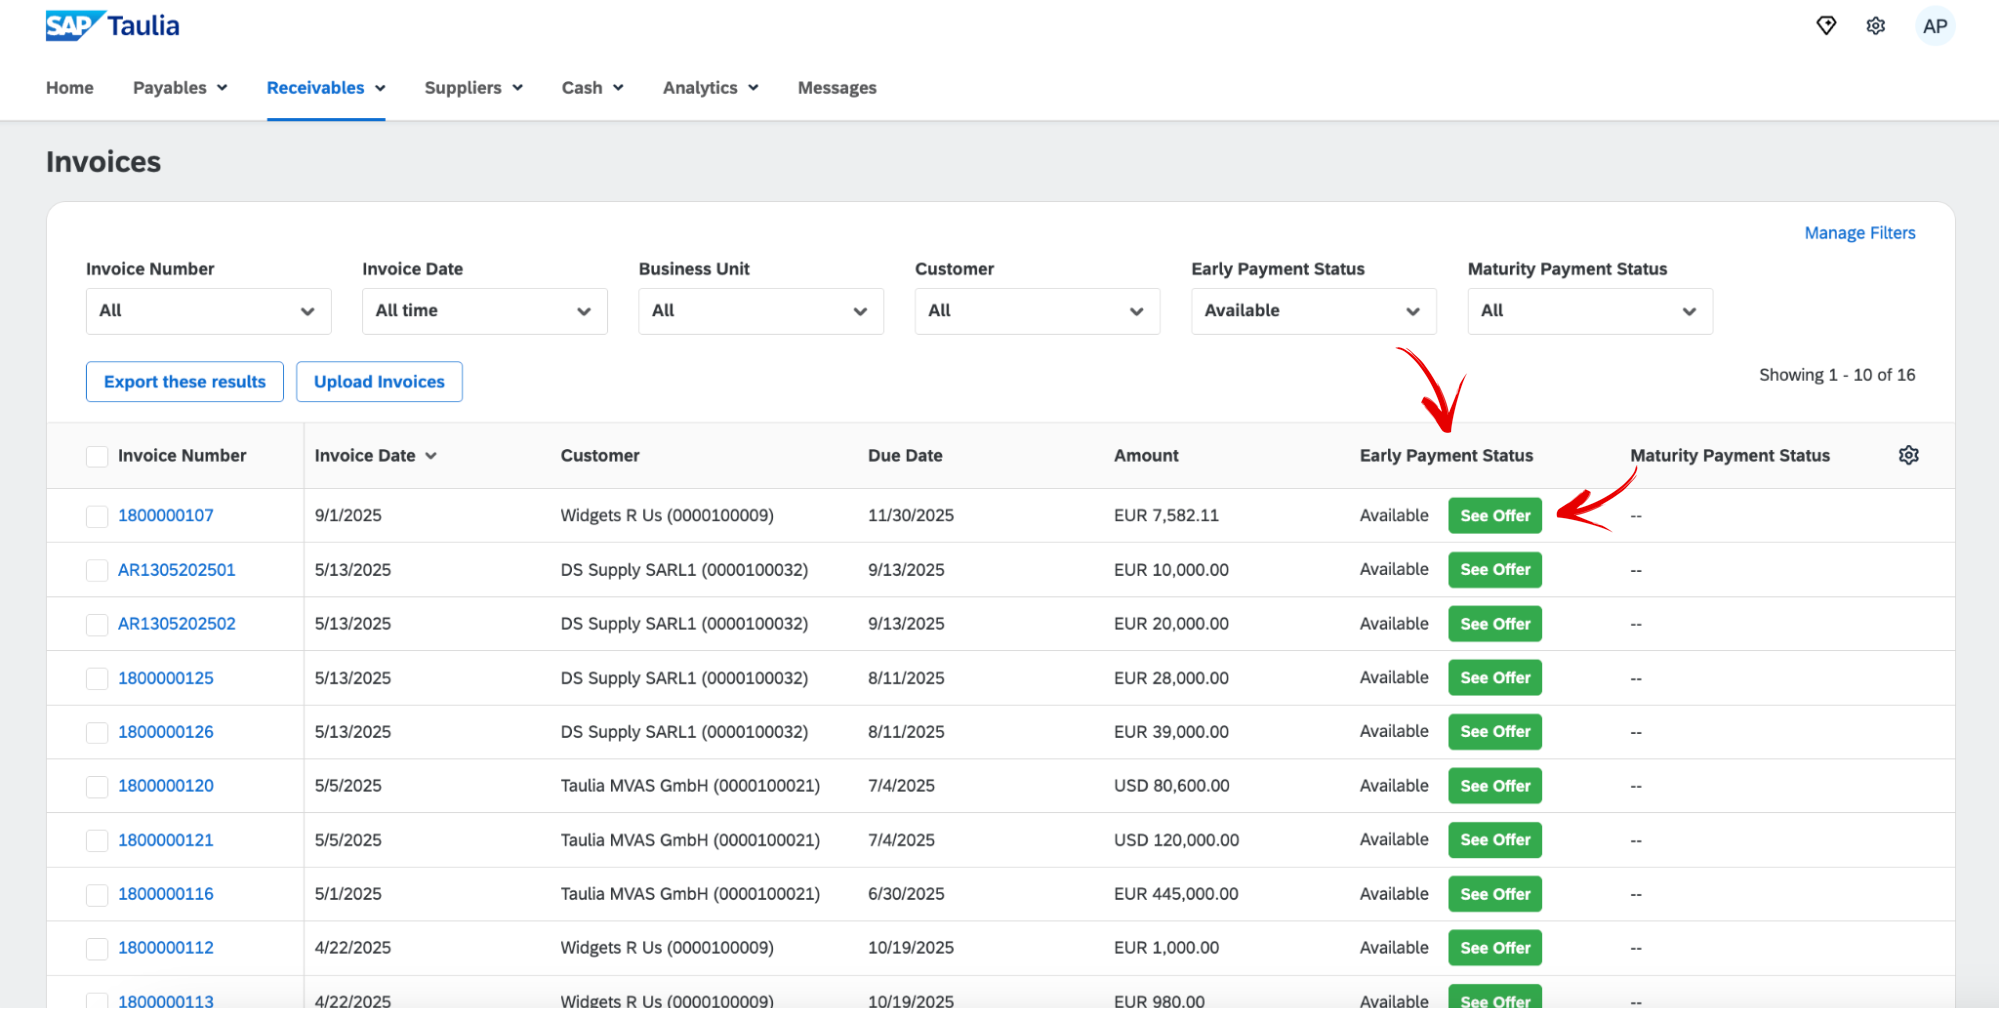
Task: Click Maturity Payment Status column header
Action: tap(1730, 456)
